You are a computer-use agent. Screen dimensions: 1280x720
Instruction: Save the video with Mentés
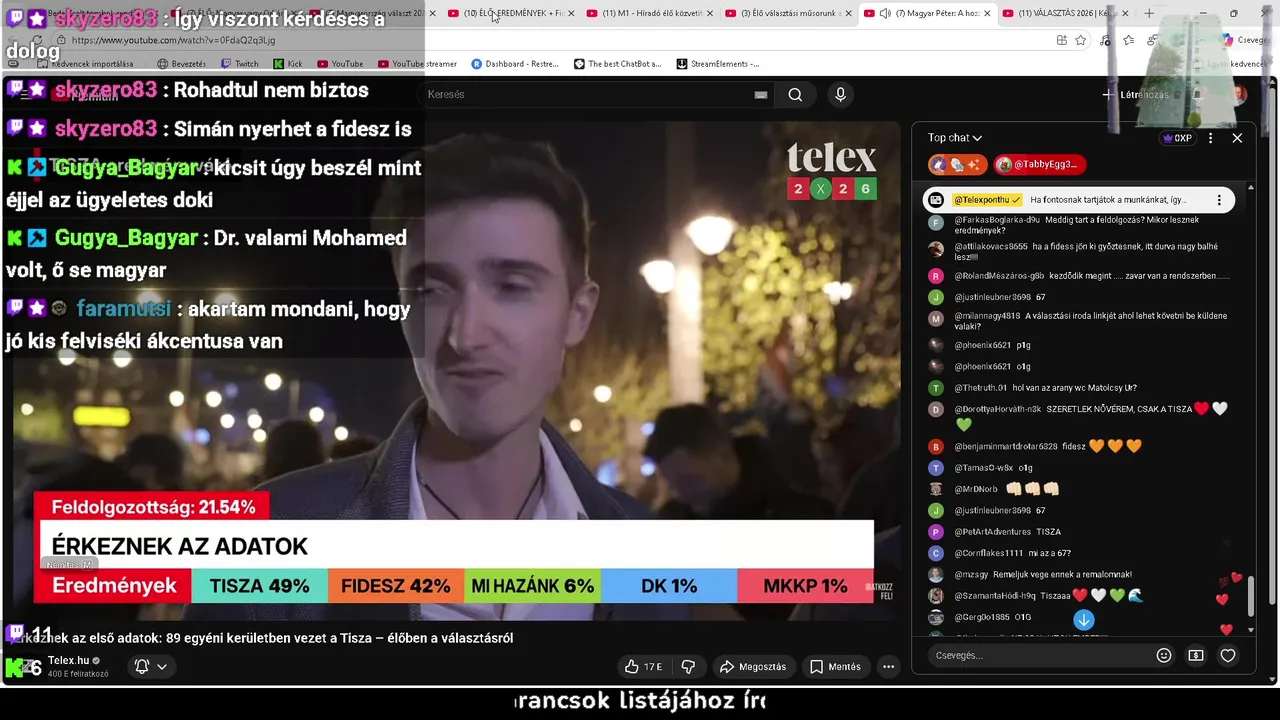pos(835,666)
